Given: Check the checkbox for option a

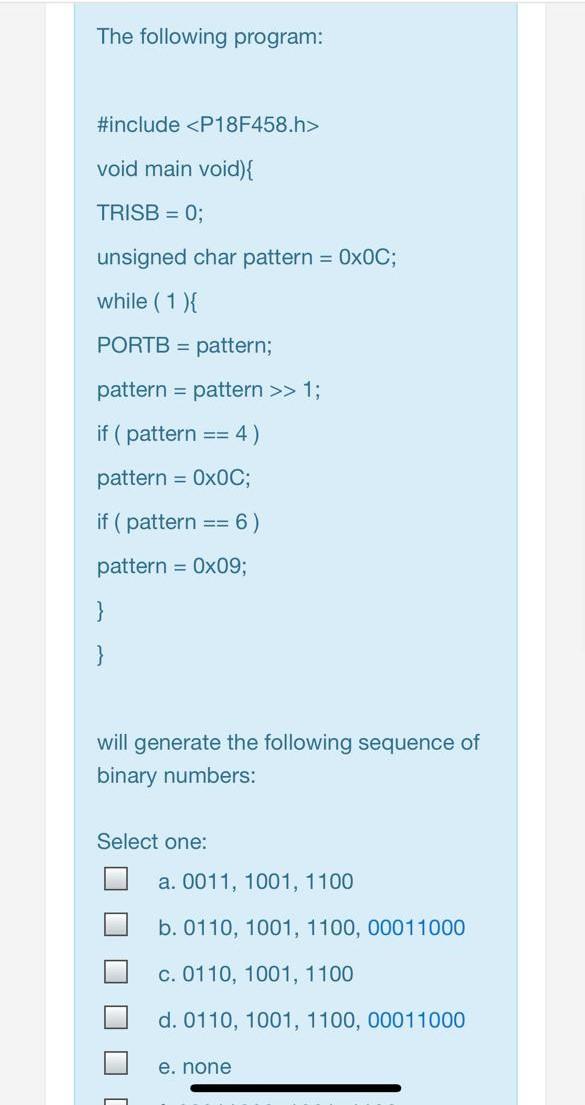Looking at the screenshot, I should pyautogui.click(x=115, y=878).
